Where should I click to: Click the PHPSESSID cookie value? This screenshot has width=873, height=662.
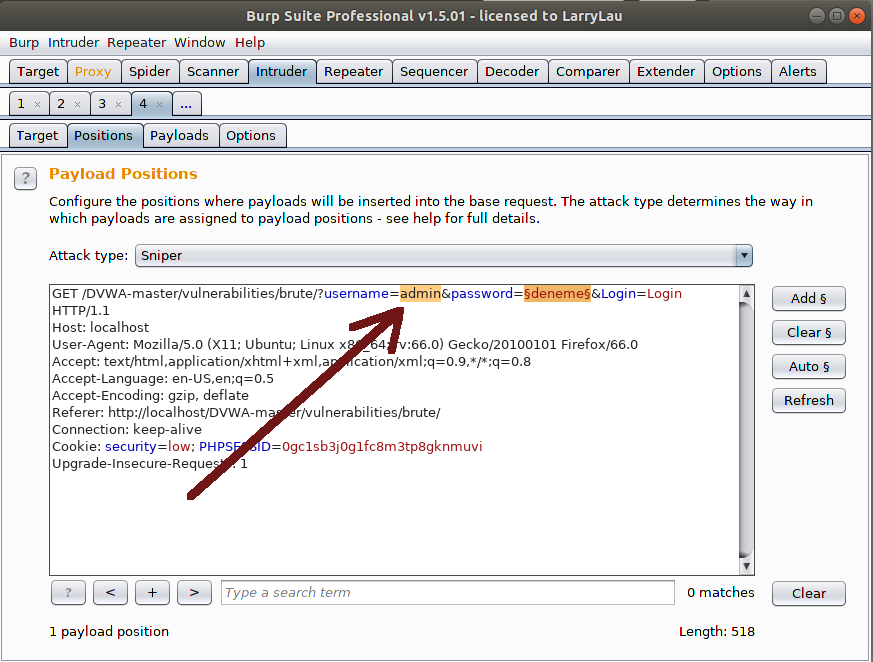[x=382, y=447]
